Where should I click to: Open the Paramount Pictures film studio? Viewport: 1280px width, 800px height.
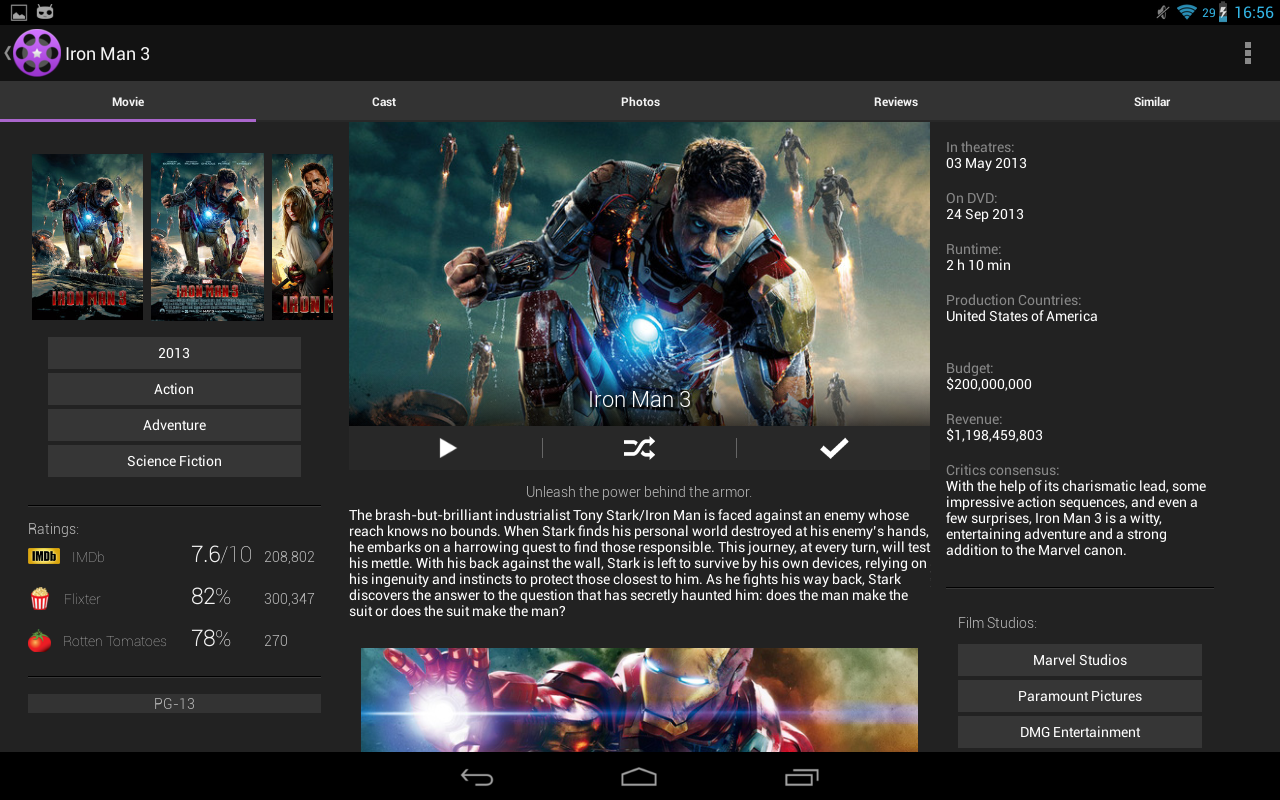coord(1080,696)
